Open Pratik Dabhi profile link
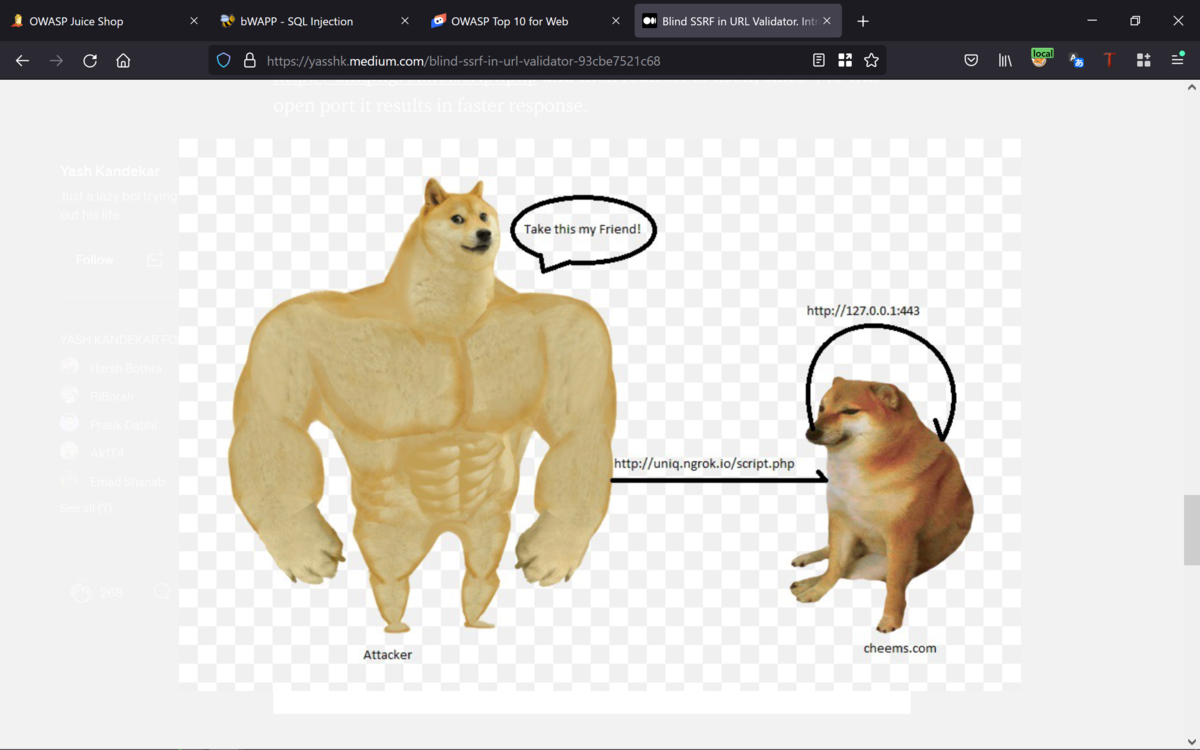 (x=124, y=425)
